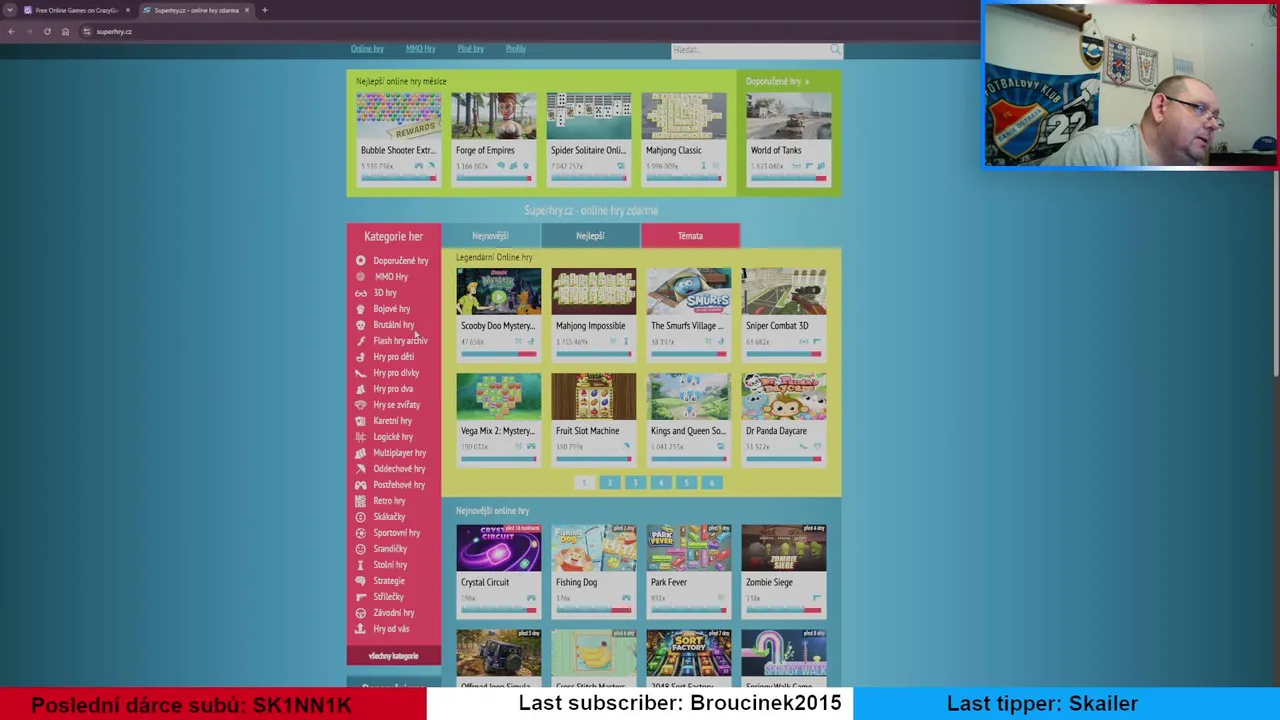This screenshot has width=1280, height=720.
Task: Open the Hry pro děti category link
Action: point(393,357)
